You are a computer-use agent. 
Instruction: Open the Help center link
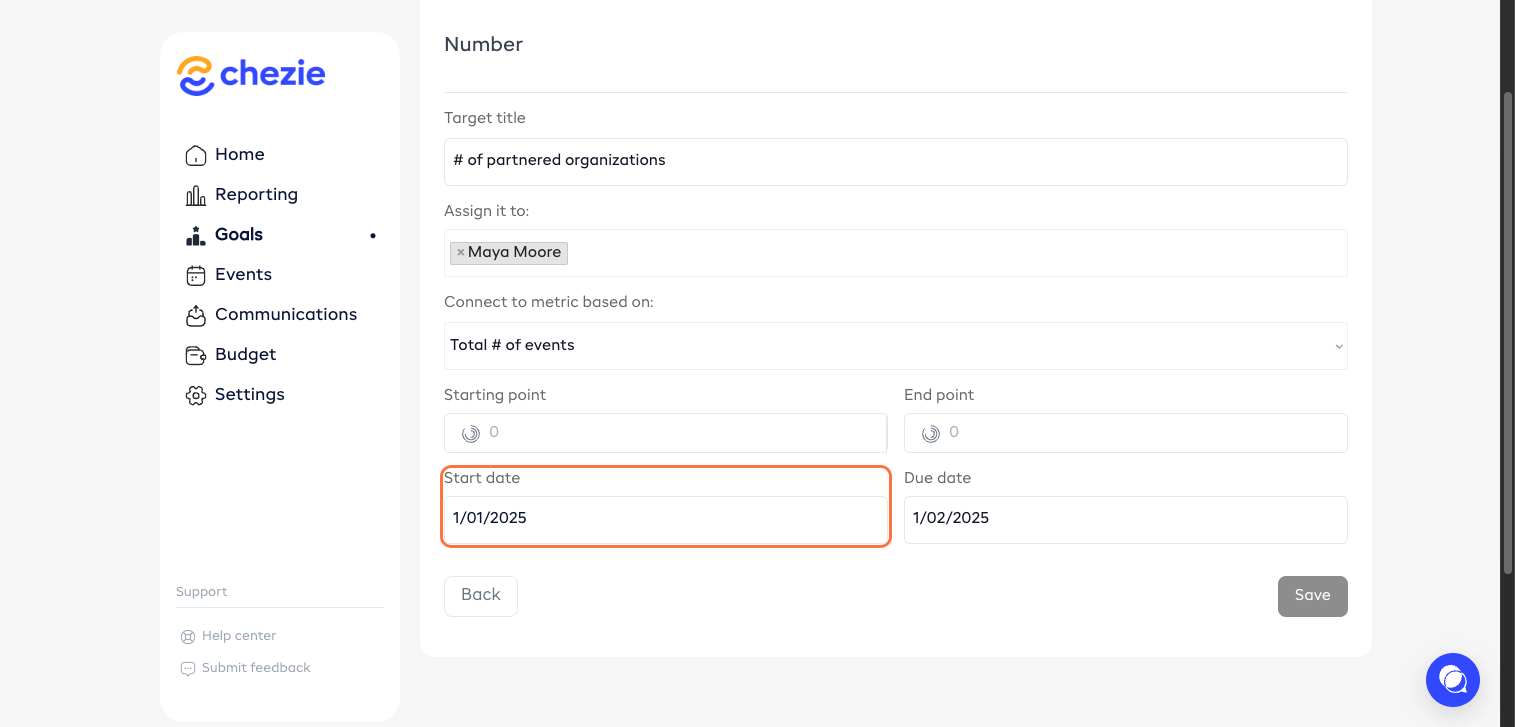click(x=238, y=636)
